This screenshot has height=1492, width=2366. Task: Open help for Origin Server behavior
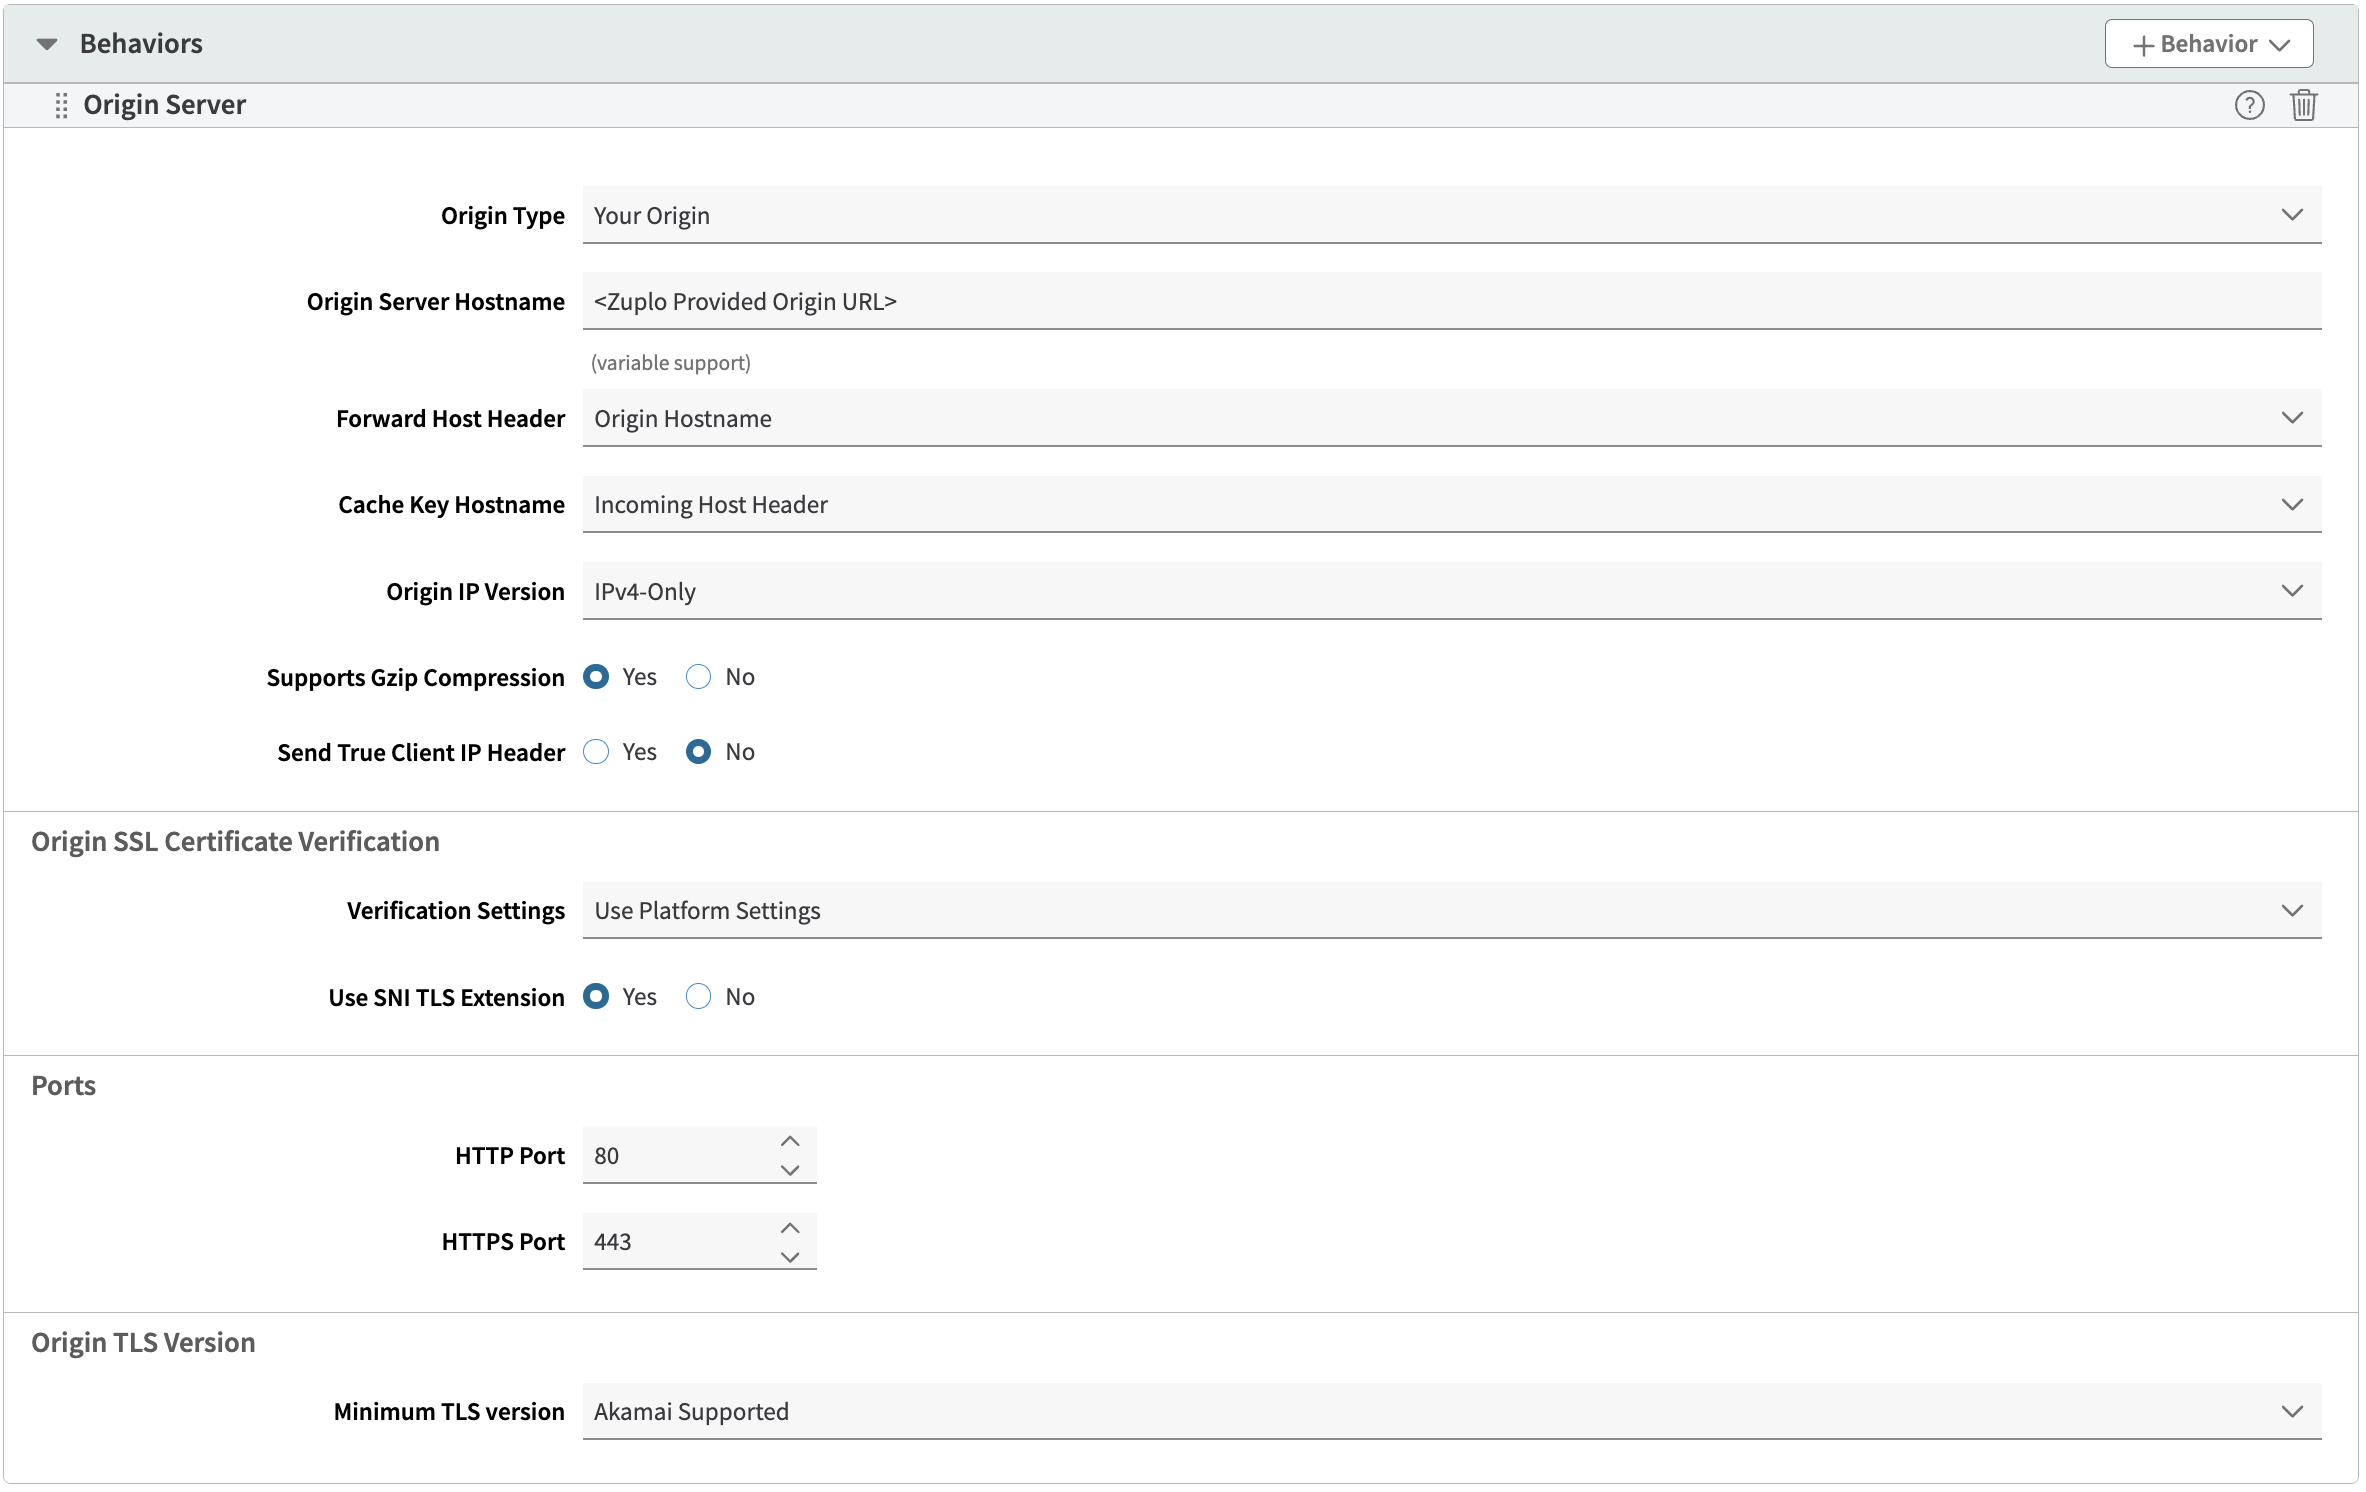pos(2249,105)
